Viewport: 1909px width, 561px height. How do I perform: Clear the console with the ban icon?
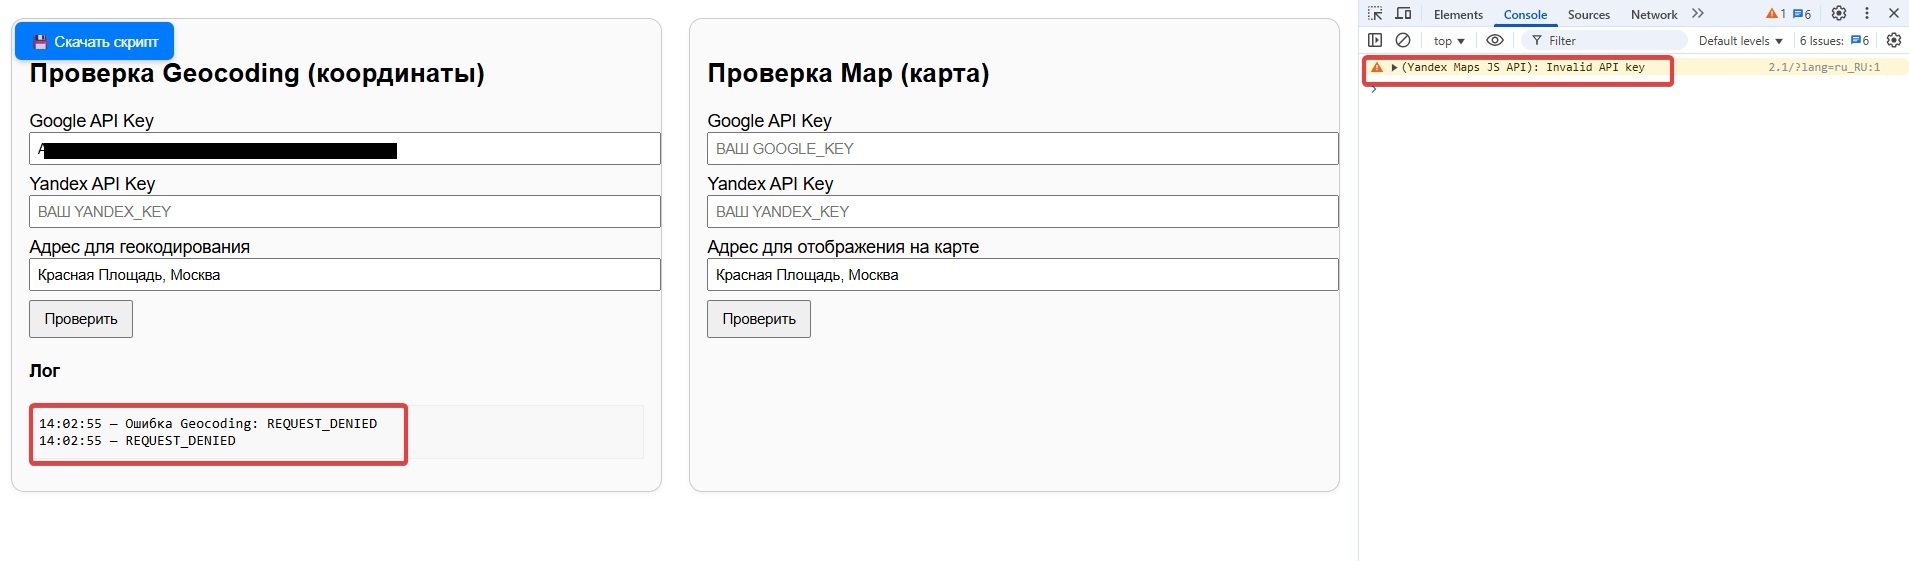1403,41
